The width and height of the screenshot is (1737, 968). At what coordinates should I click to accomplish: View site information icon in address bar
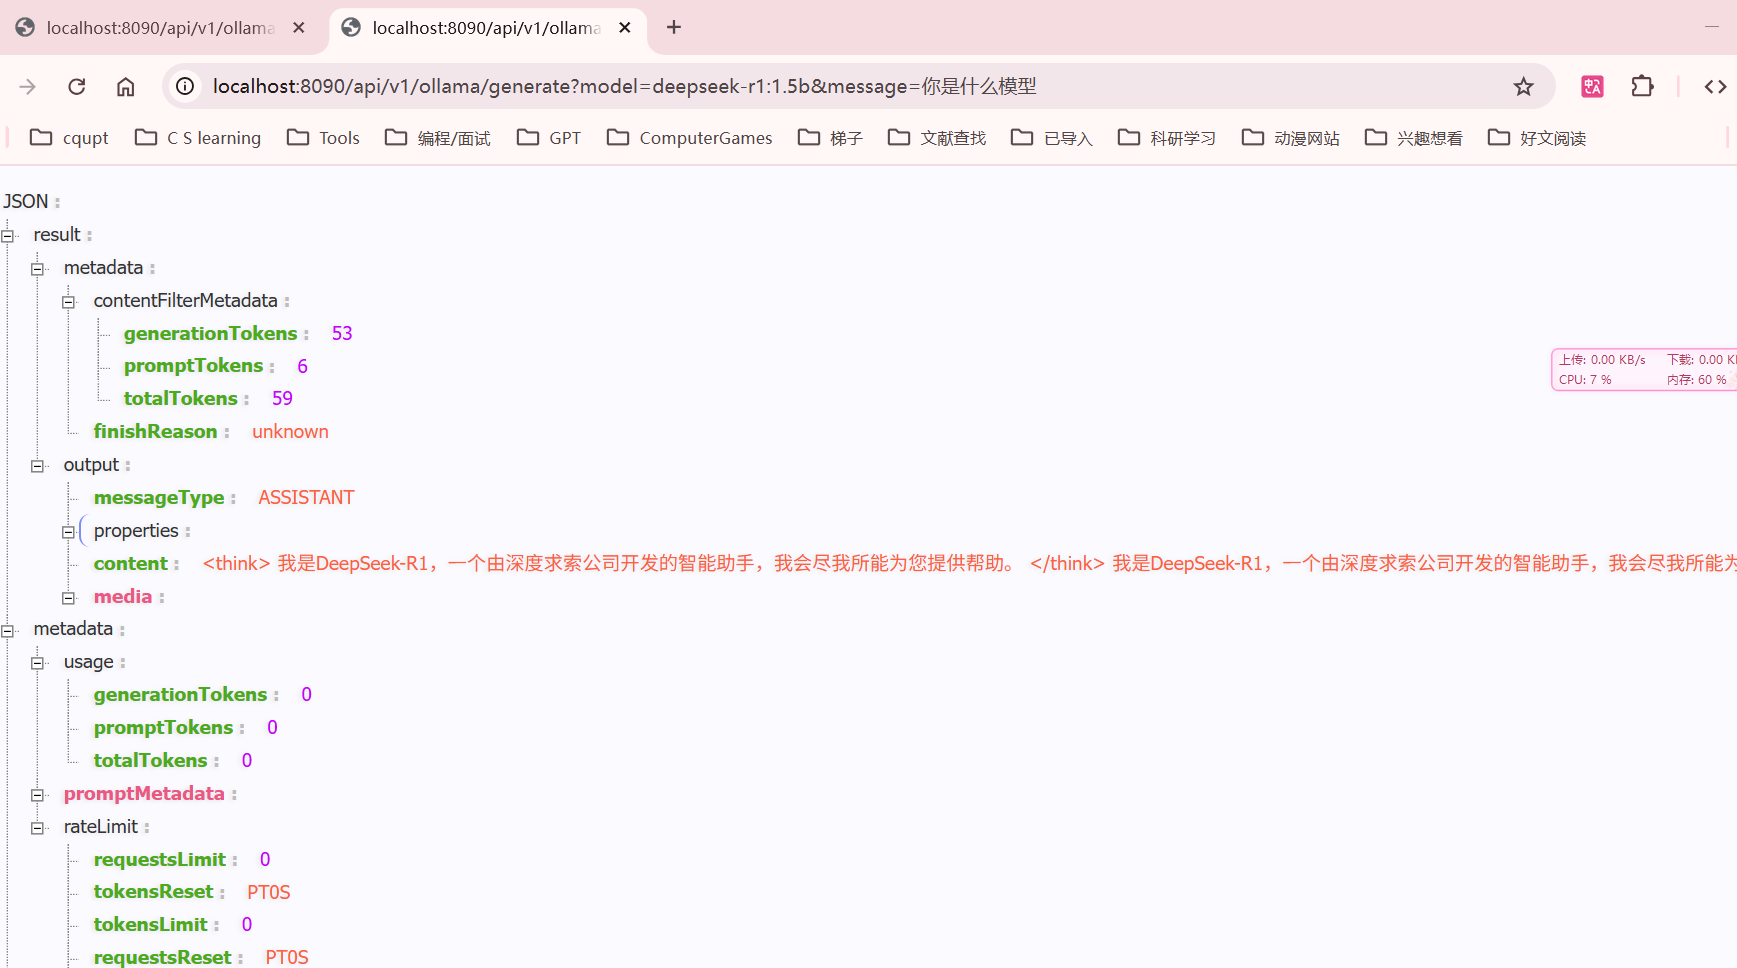(185, 87)
